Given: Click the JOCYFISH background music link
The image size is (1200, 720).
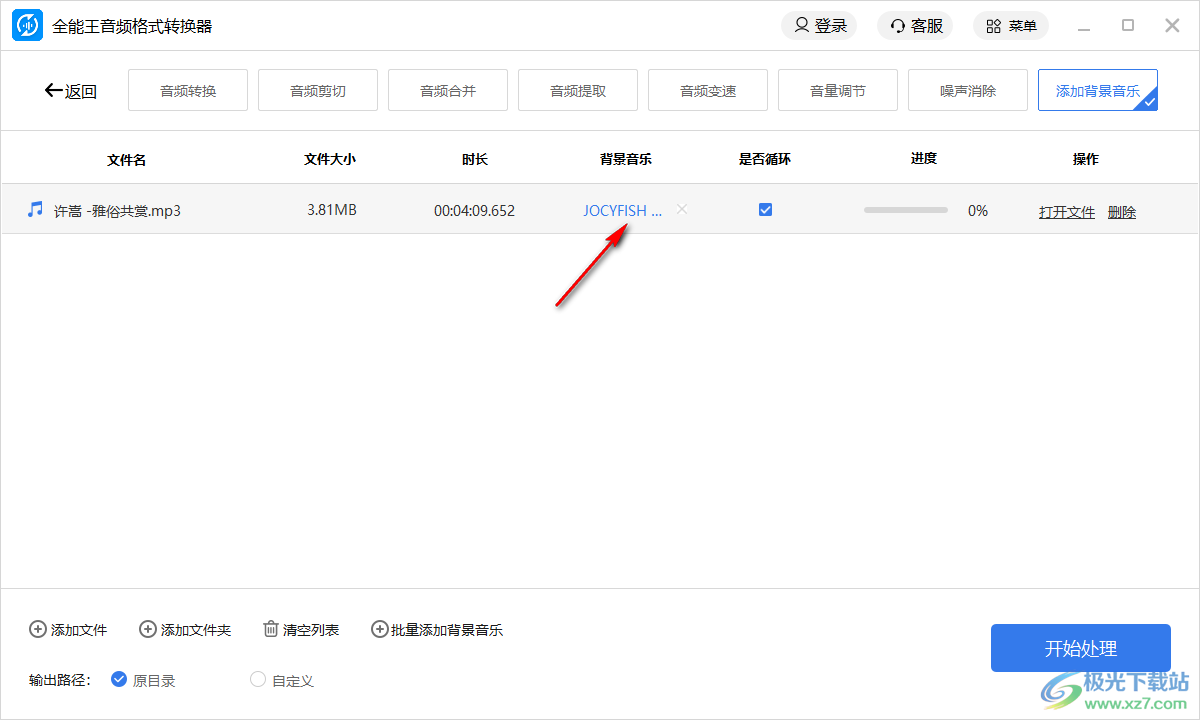Looking at the screenshot, I should pyautogui.click(x=622, y=211).
